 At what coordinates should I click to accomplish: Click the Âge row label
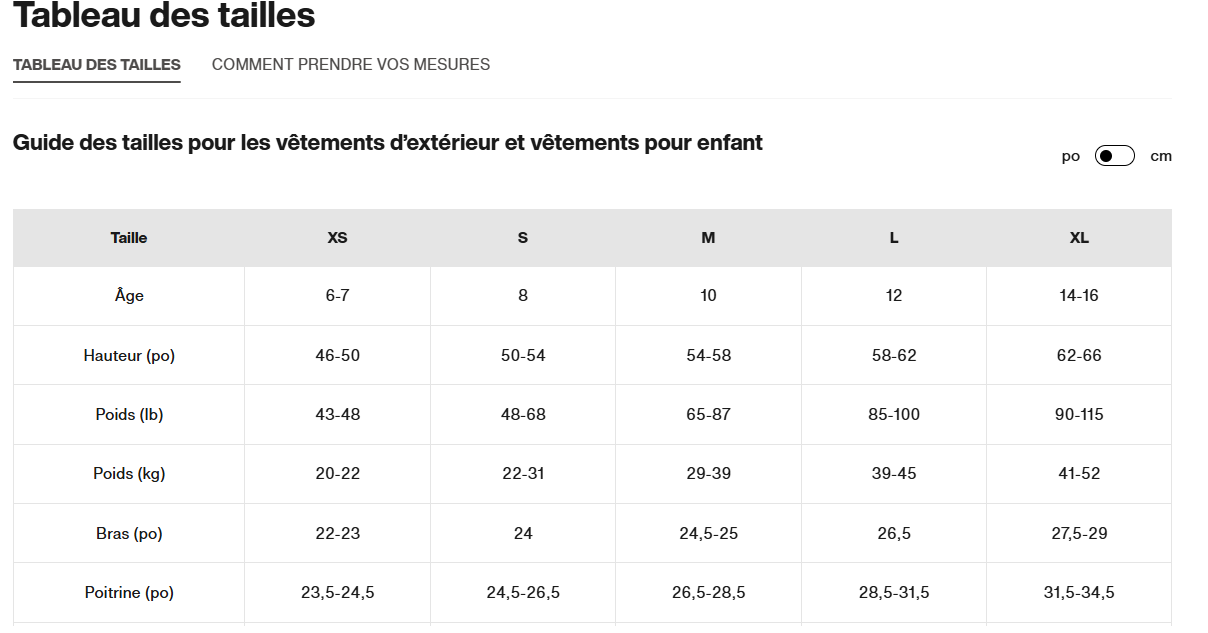(129, 296)
